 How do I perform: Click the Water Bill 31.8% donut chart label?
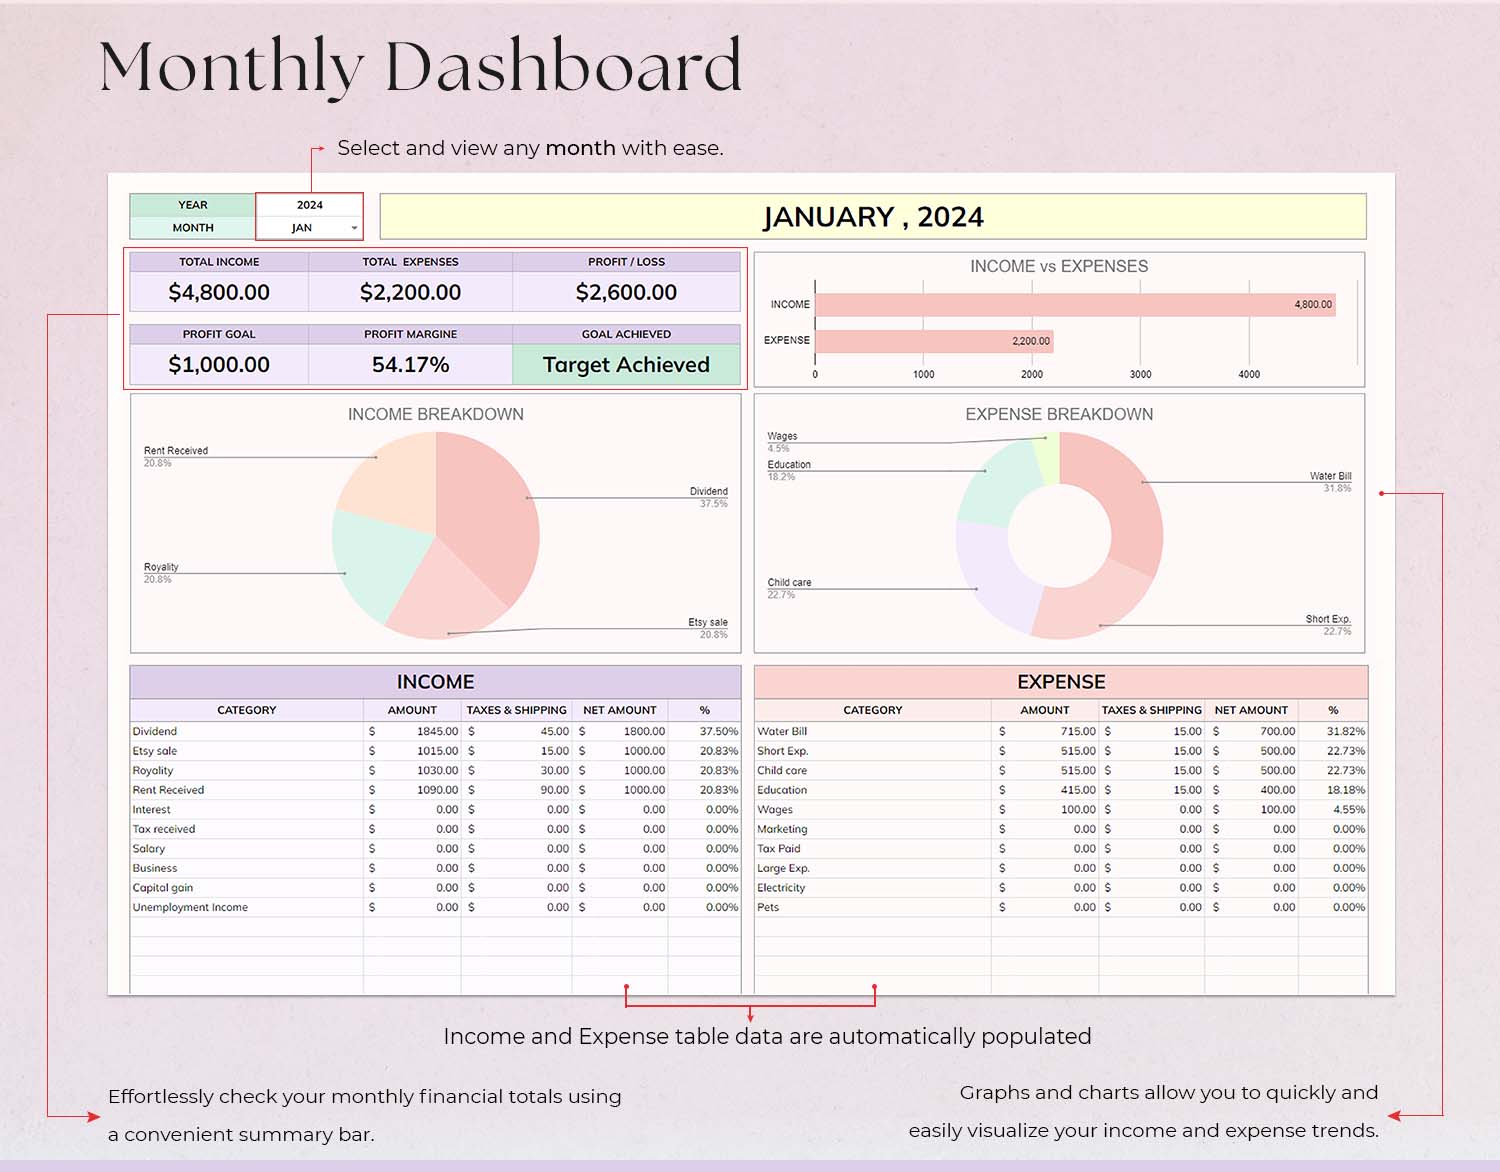point(1330,482)
